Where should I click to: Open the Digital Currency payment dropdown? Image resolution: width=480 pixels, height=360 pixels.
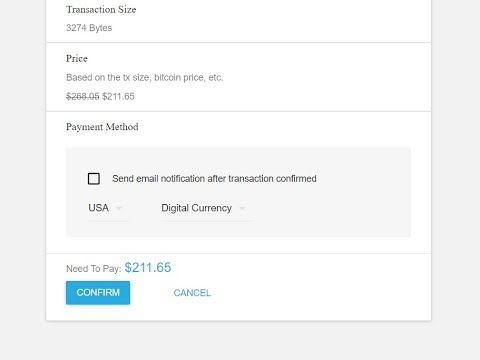tap(206, 208)
